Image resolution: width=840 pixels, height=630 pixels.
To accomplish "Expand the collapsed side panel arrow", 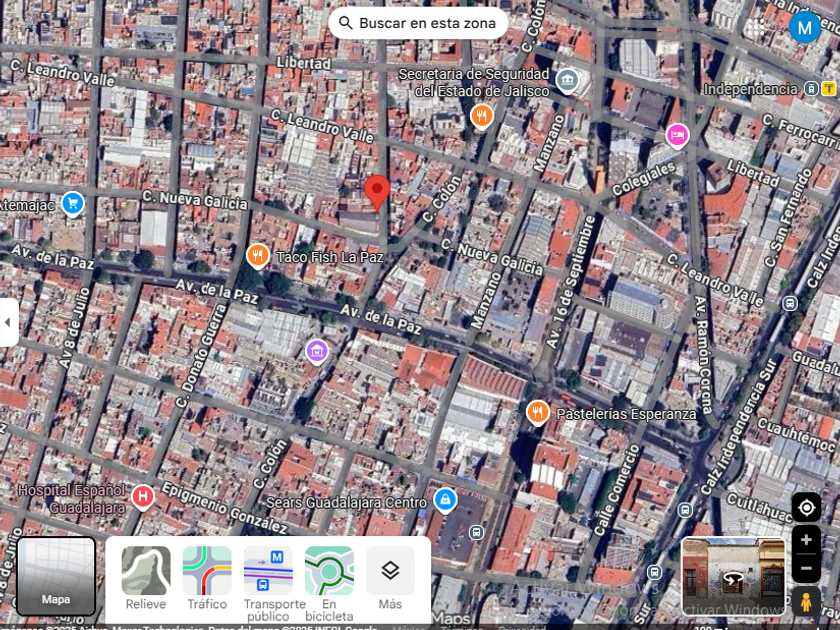I will click(8, 322).
